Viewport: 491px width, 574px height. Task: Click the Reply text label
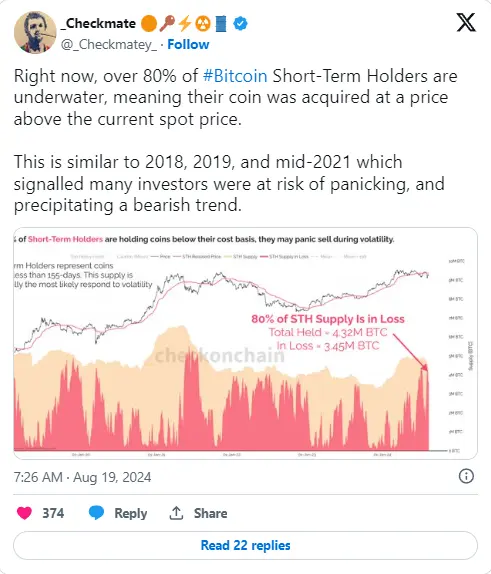[x=131, y=514]
